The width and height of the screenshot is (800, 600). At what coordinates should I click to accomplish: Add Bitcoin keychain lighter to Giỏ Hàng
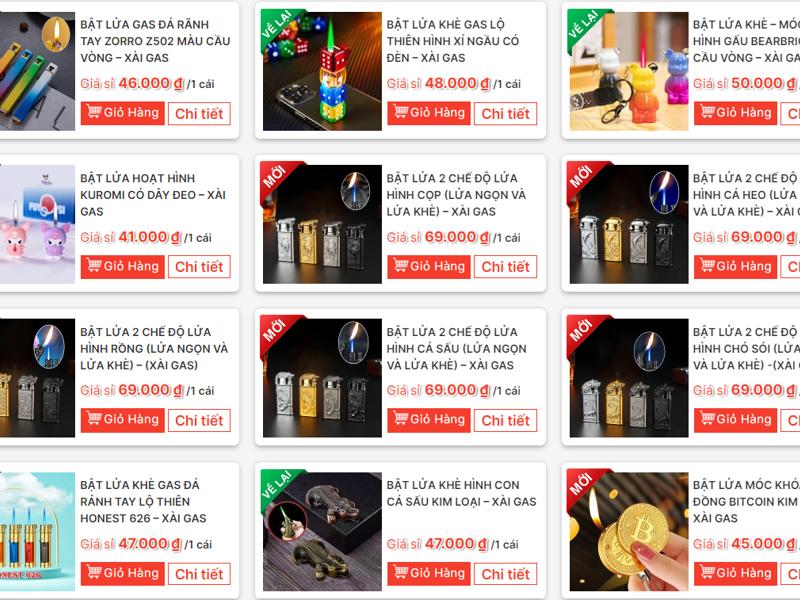(x=735, y=574)
